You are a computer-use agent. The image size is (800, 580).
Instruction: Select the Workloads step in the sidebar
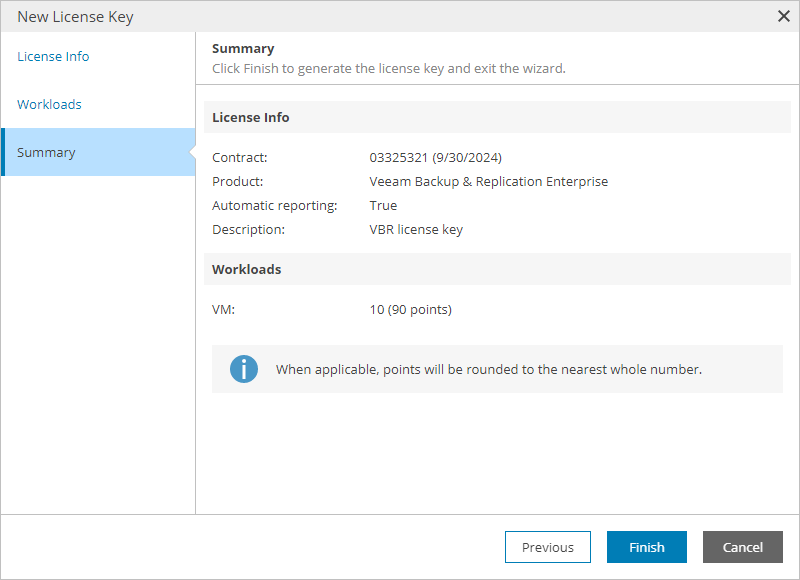click(49, 104)
